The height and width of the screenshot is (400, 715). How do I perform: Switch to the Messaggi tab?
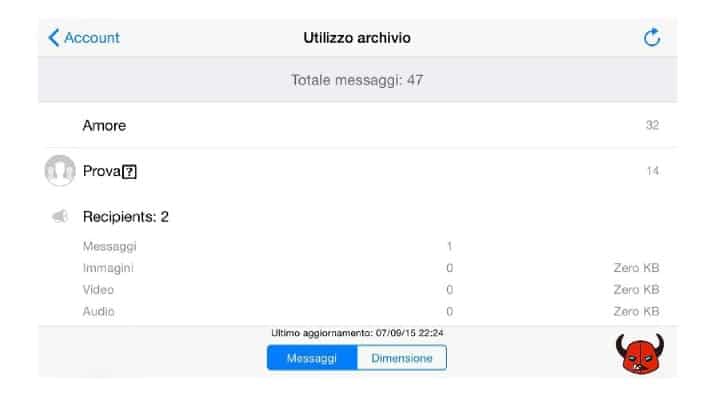click(312, 358)
